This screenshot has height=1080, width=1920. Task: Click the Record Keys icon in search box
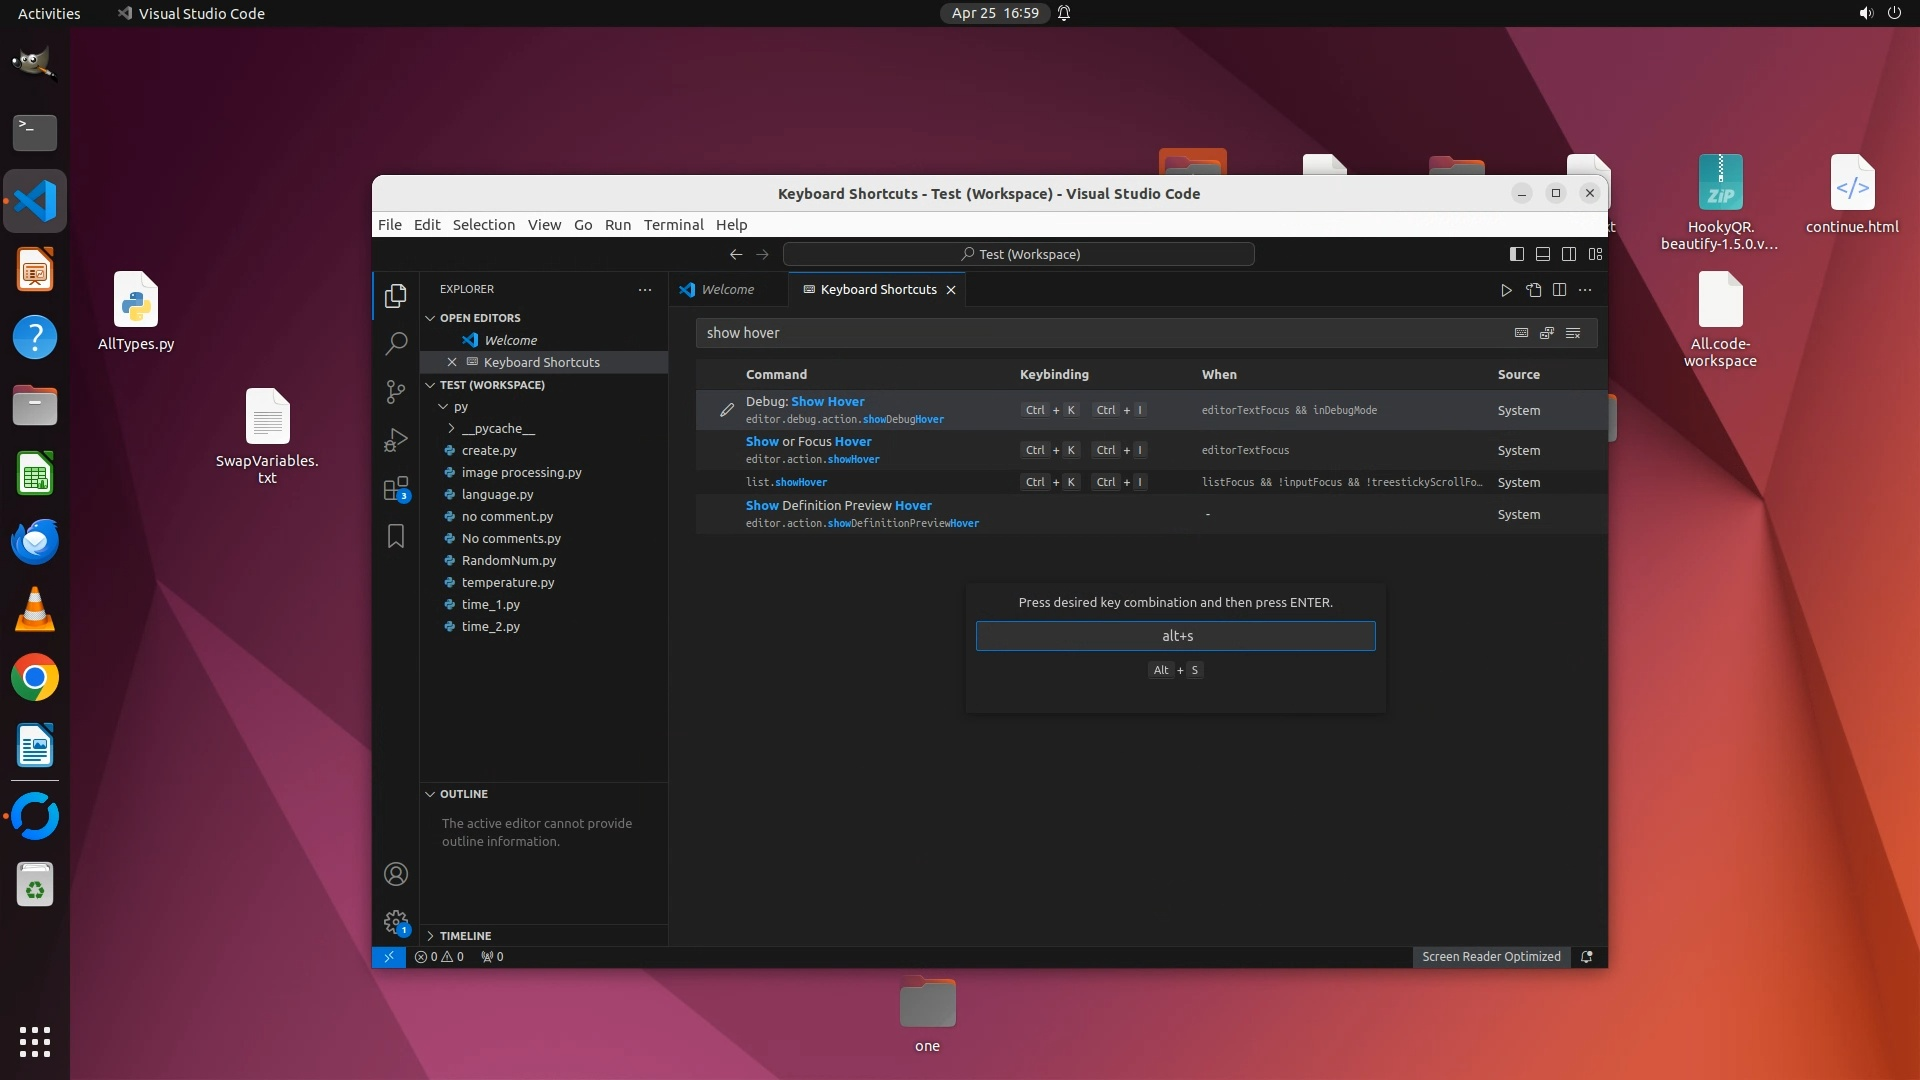[1521, 333]
